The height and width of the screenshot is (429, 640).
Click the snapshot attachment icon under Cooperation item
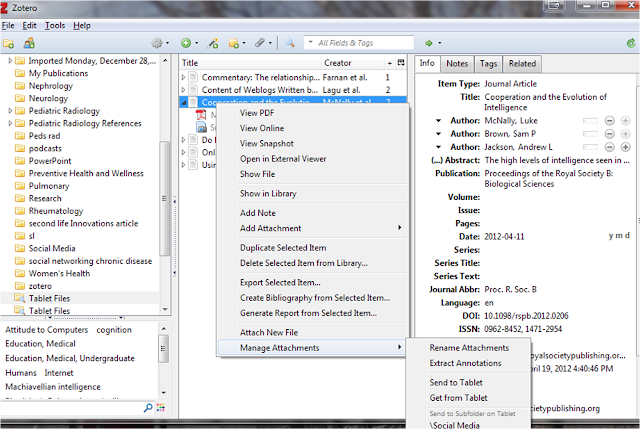[x=202, y=127]
